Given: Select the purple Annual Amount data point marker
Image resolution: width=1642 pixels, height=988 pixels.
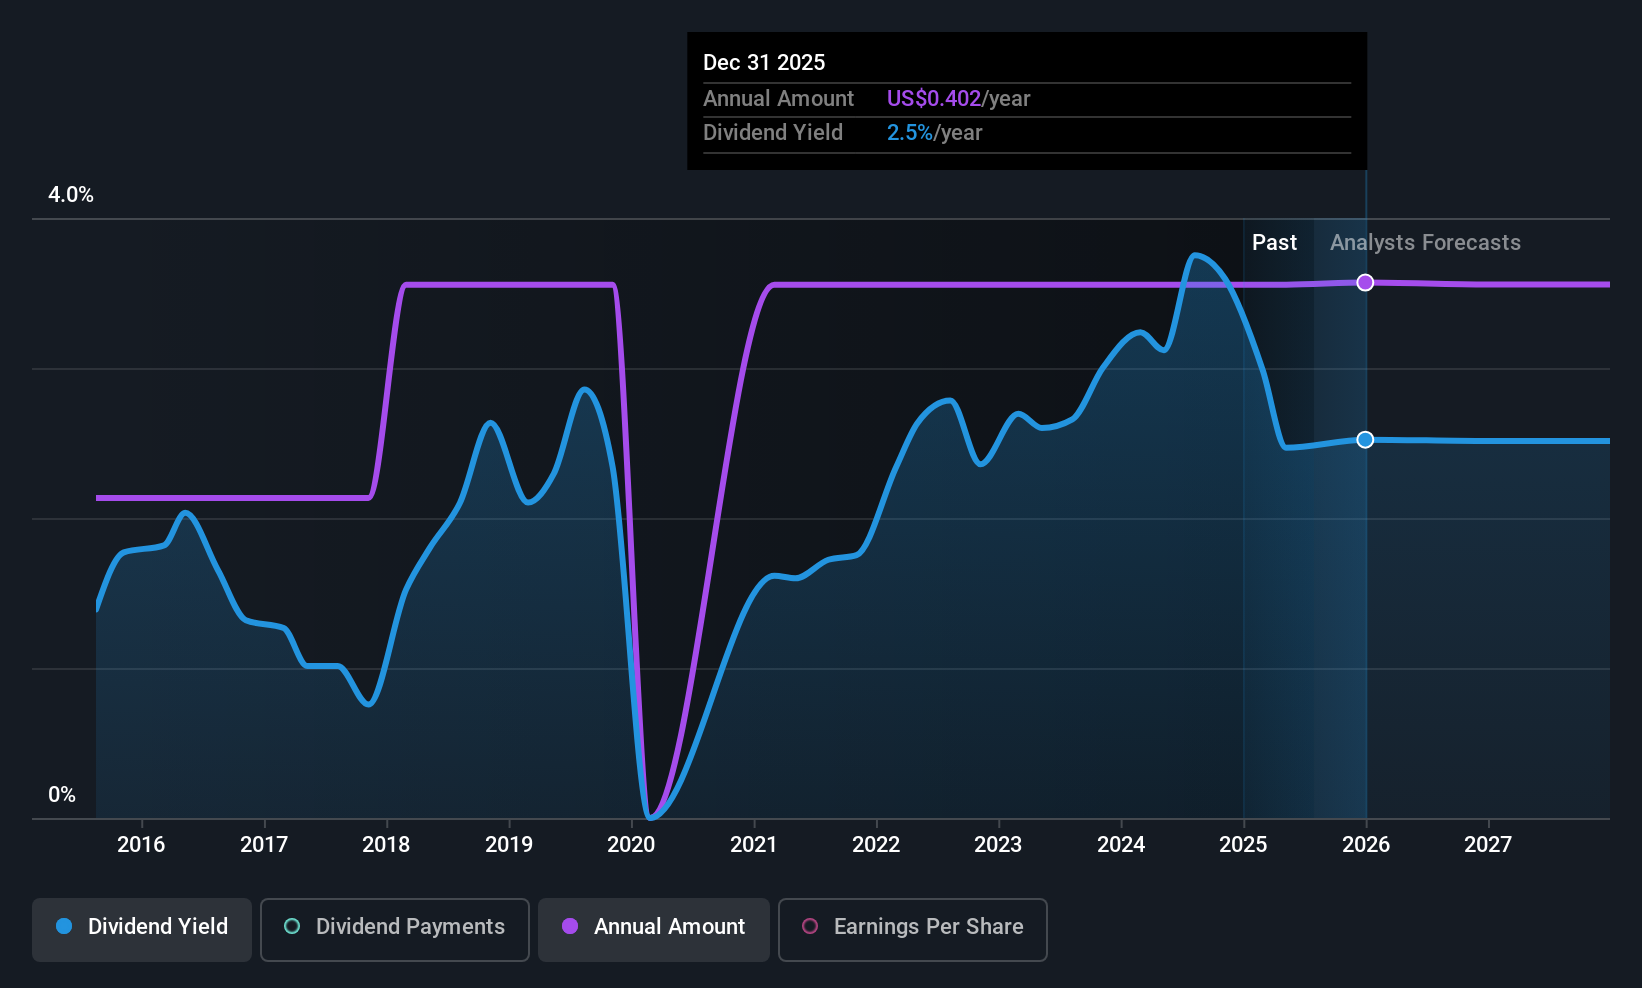Looking at the screenshot, I should click(x=1365, y=283).
